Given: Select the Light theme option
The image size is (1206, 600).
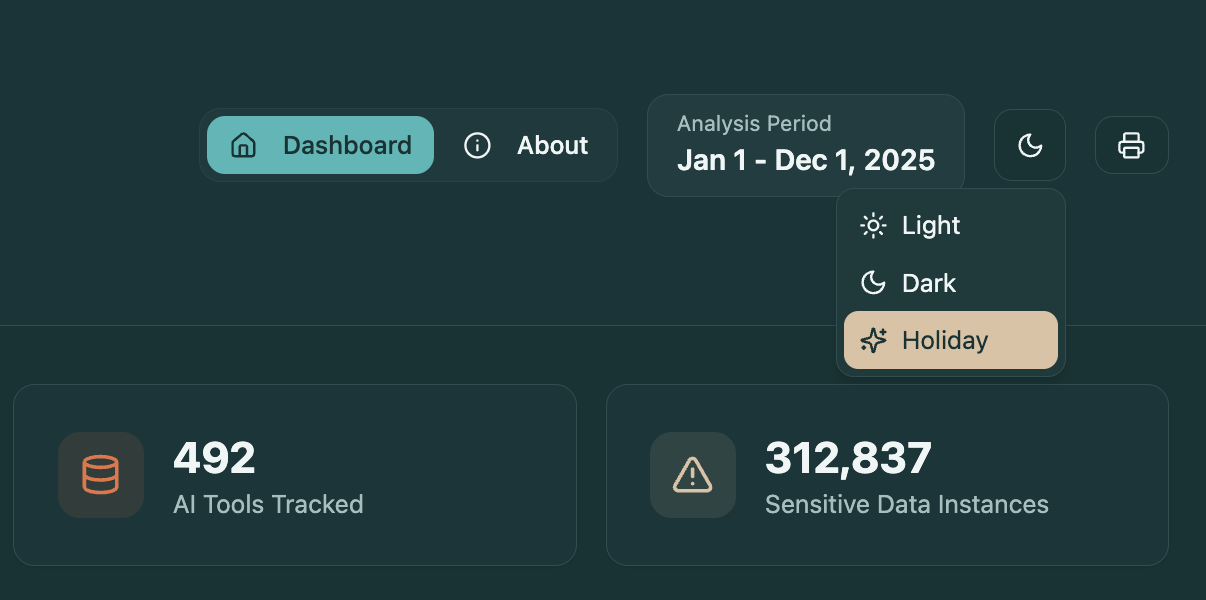Looking at the screenshot, I should pyautogui.click(x=951, y=226).
